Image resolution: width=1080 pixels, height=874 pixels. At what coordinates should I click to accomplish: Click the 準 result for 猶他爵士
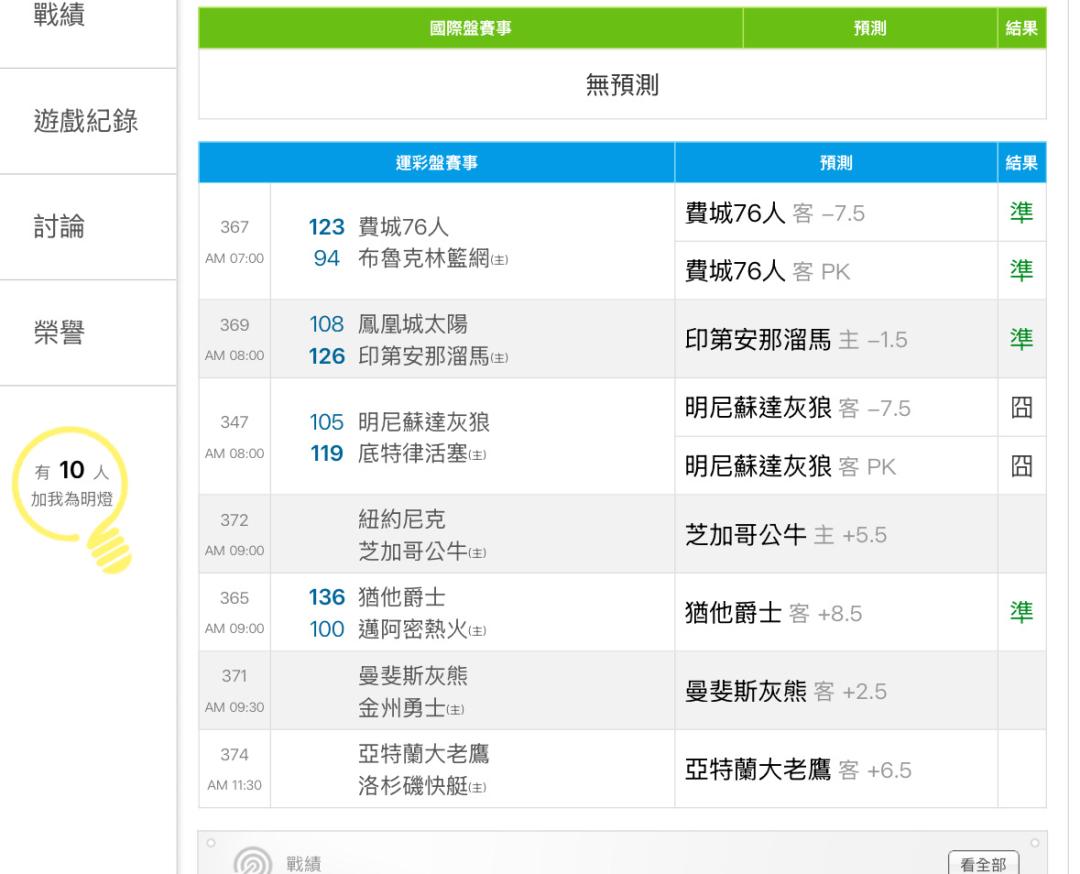pos(1021,612)
